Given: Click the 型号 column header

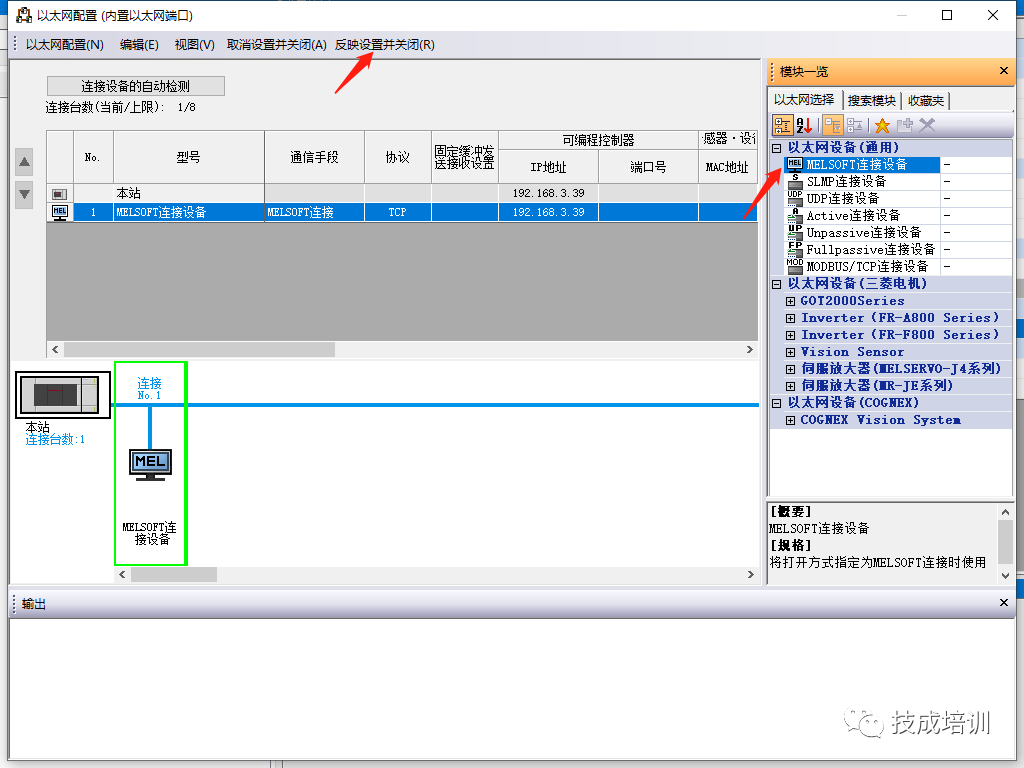Looking at the screenshot, I should 189,157.
